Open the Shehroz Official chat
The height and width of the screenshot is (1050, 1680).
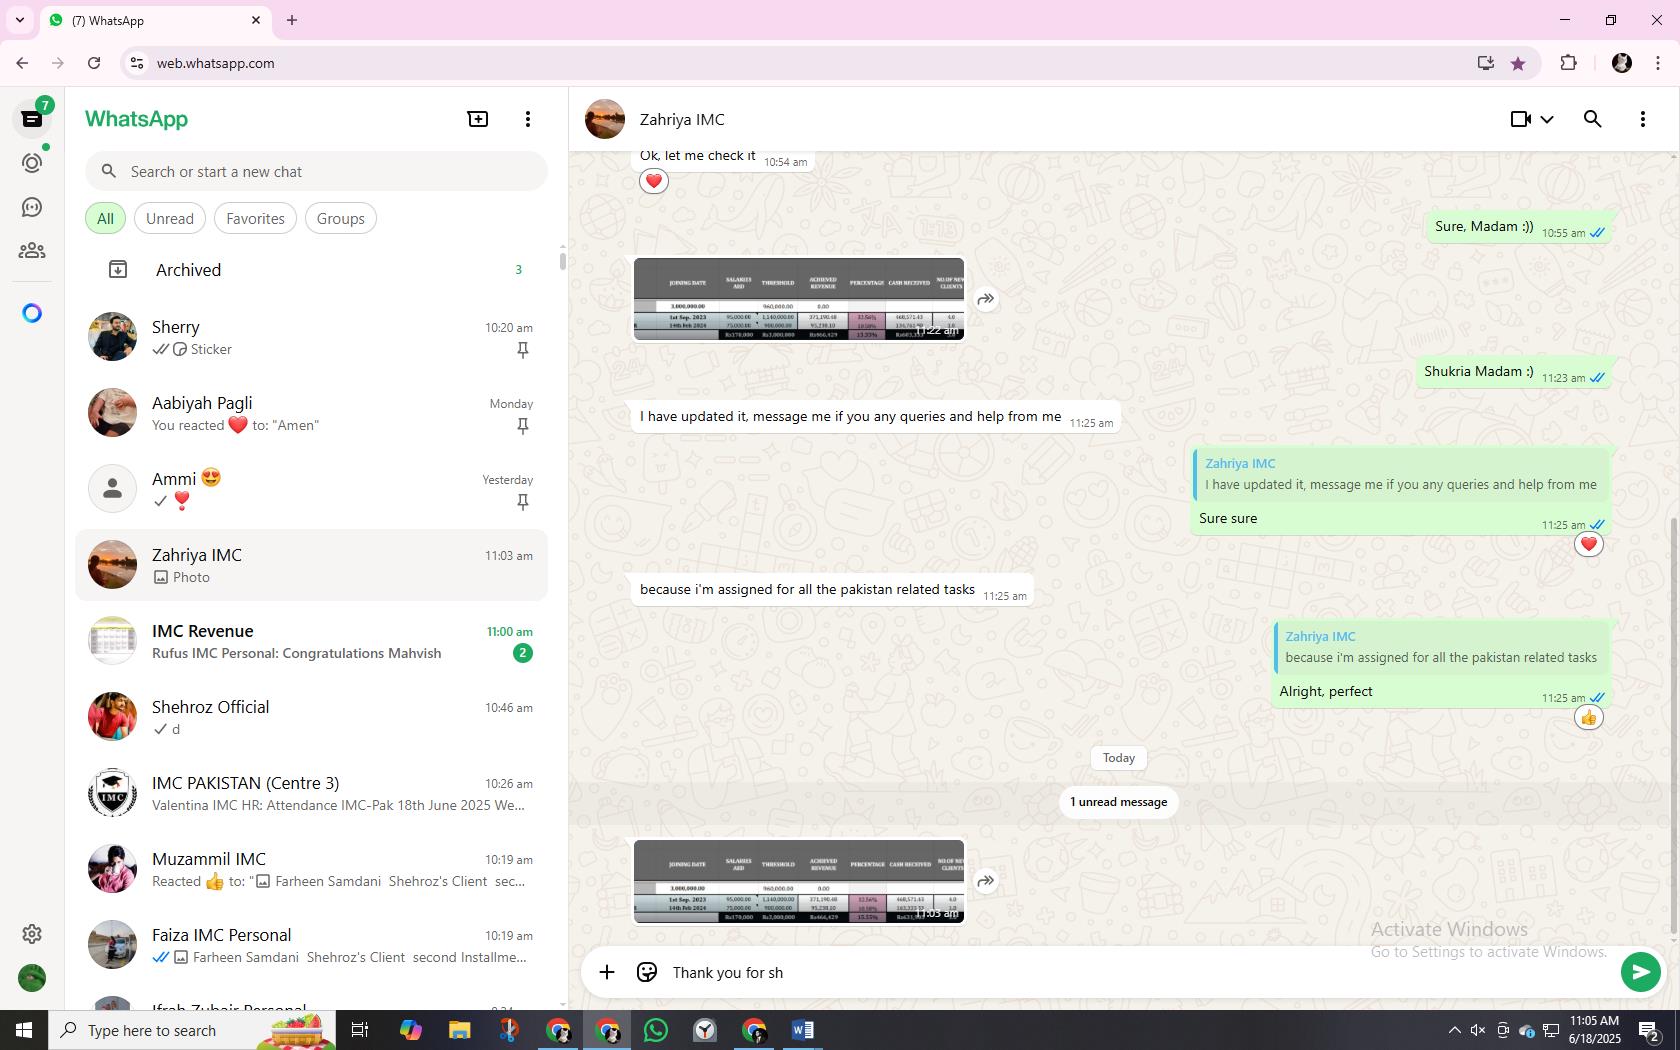tap(312, 717)
